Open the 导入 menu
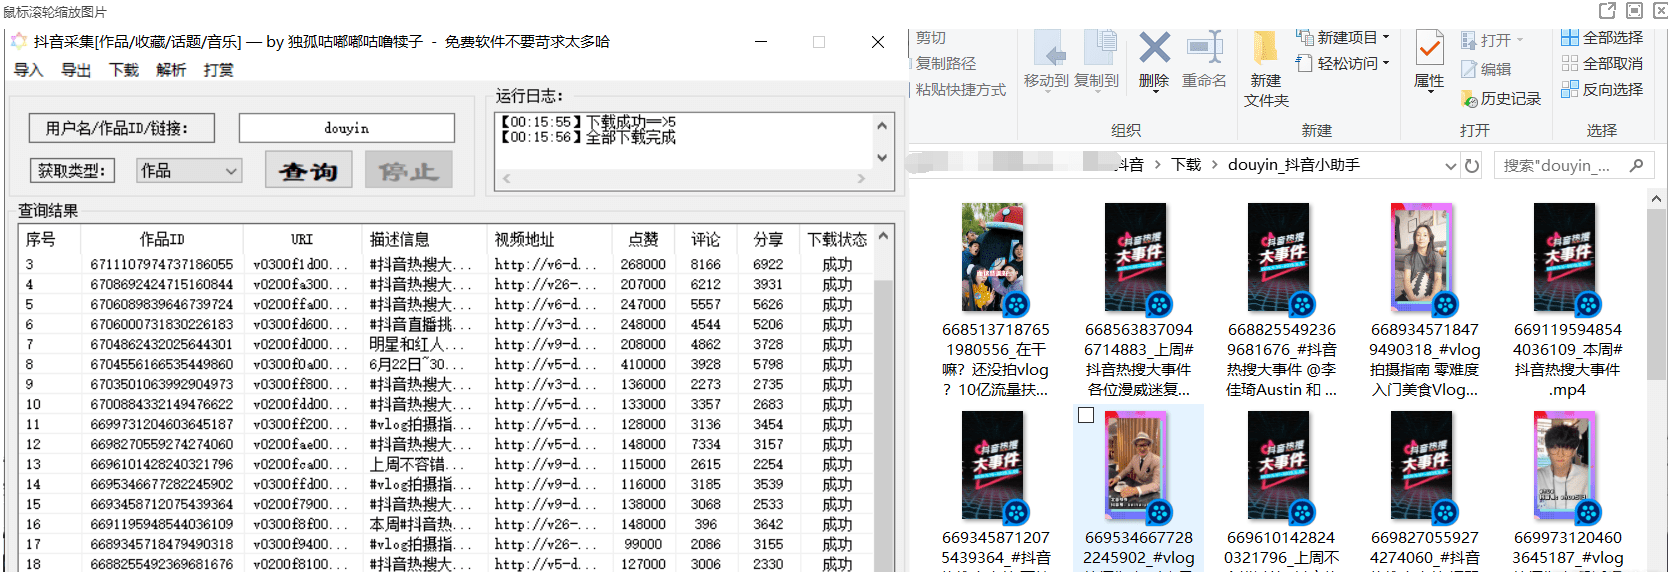 tap(28, 70)
